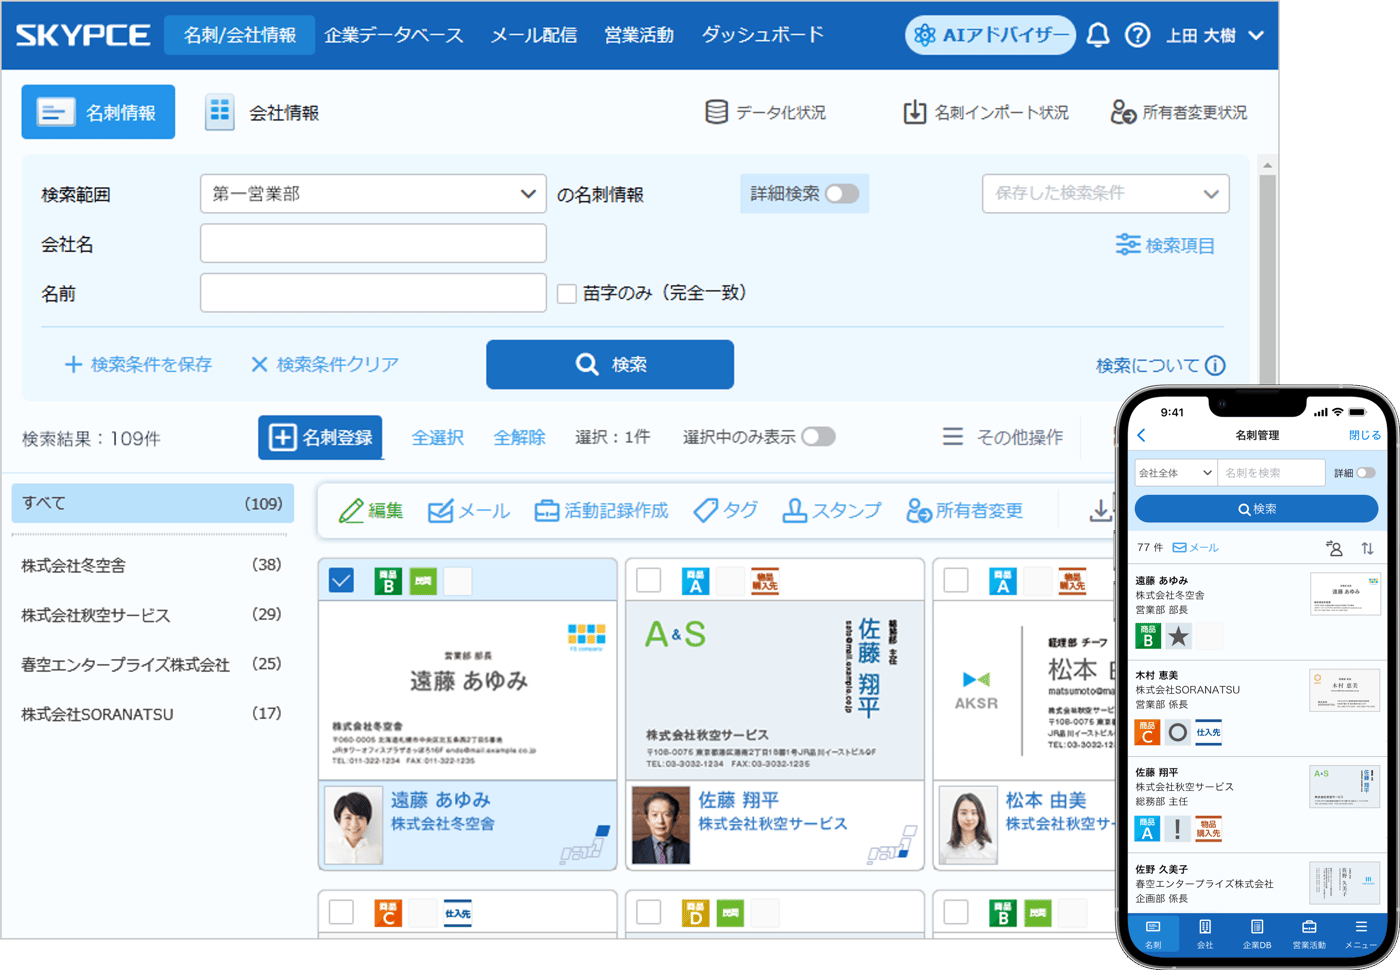Filter by 株式会社SORANATSU (17)
Screen dimensions: 1400x970
point(152,714)
